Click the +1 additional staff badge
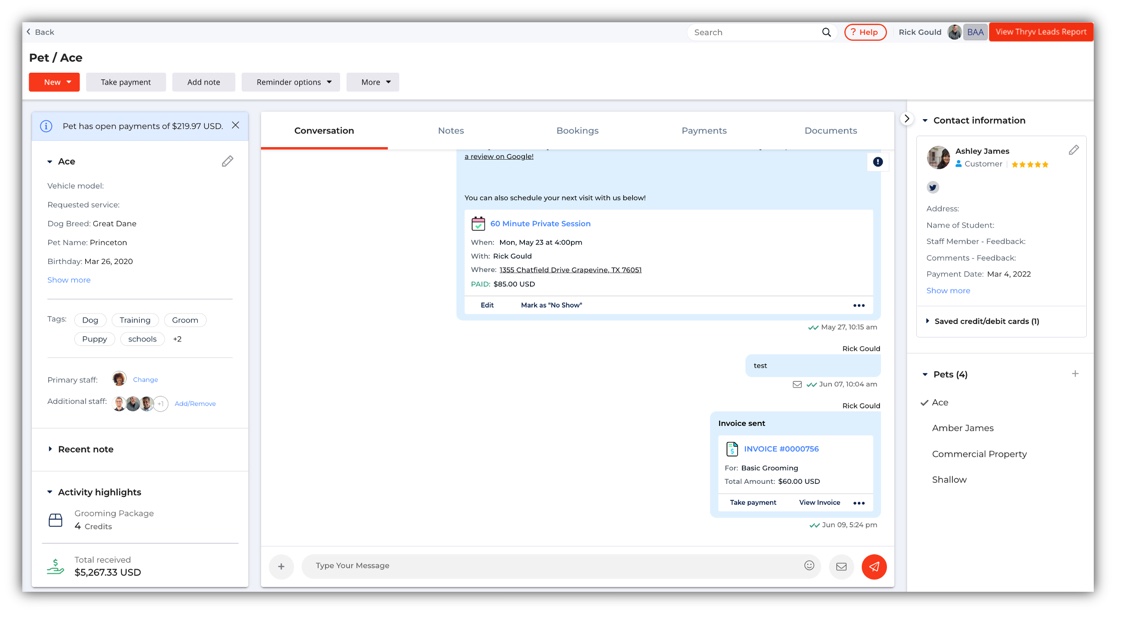 161,404
